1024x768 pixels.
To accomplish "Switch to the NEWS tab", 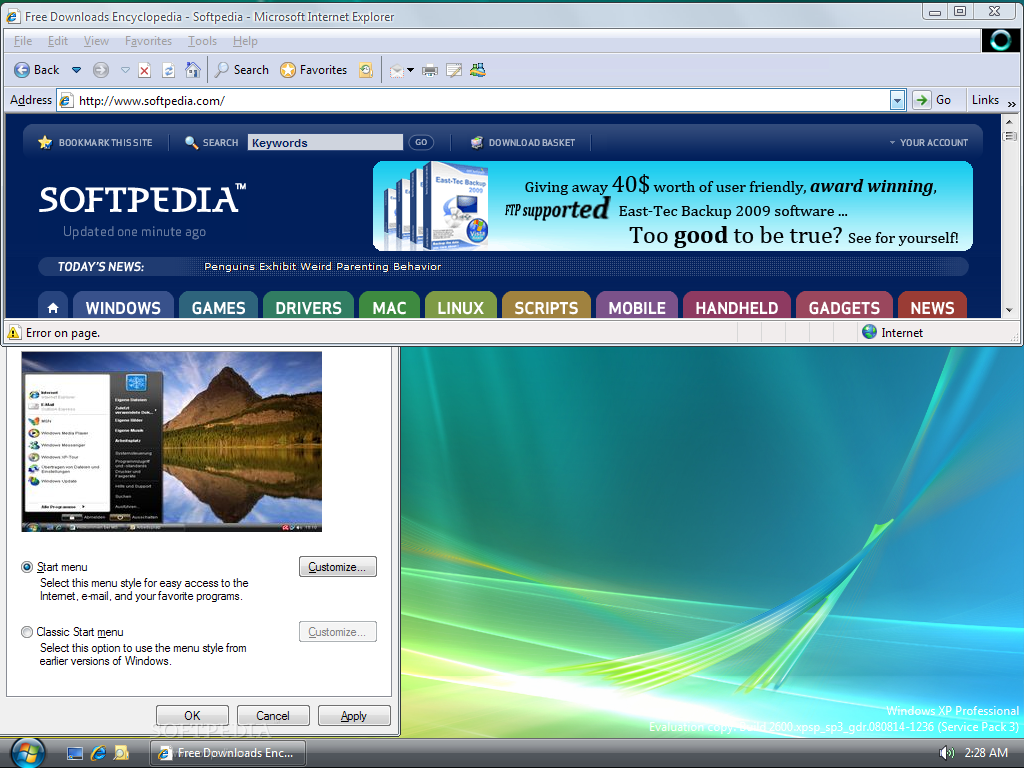I will click(932, 308).
